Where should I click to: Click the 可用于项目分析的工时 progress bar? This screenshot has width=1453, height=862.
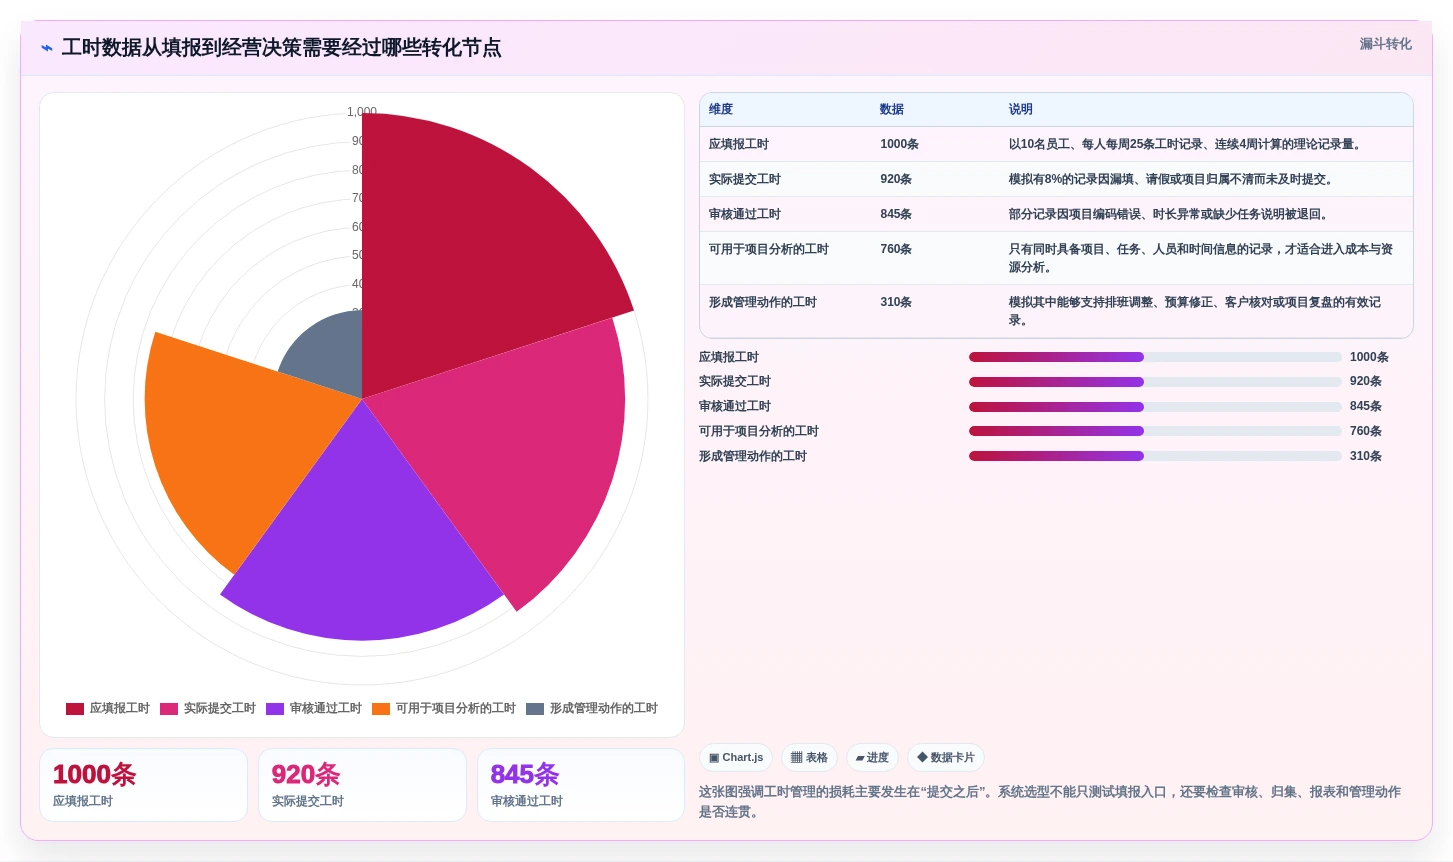[1155, 431]
